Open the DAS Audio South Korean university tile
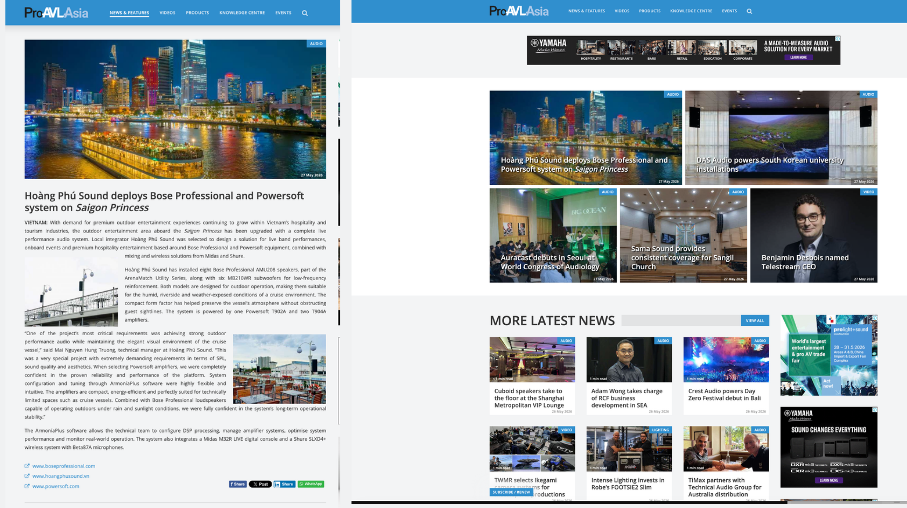Image resolution: width=907 pixels, height=508 pixels. click(x=781, y=138)
